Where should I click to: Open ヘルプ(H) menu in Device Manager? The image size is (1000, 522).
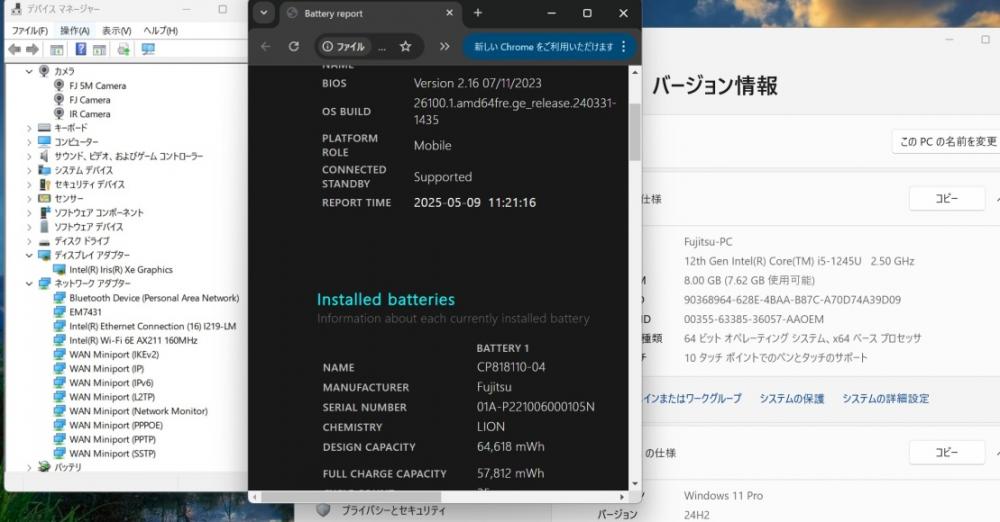click(x=160, y=31)
